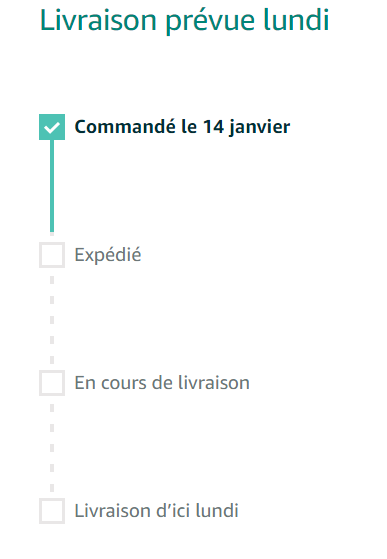Select the Expédié step label

point(108,256)
